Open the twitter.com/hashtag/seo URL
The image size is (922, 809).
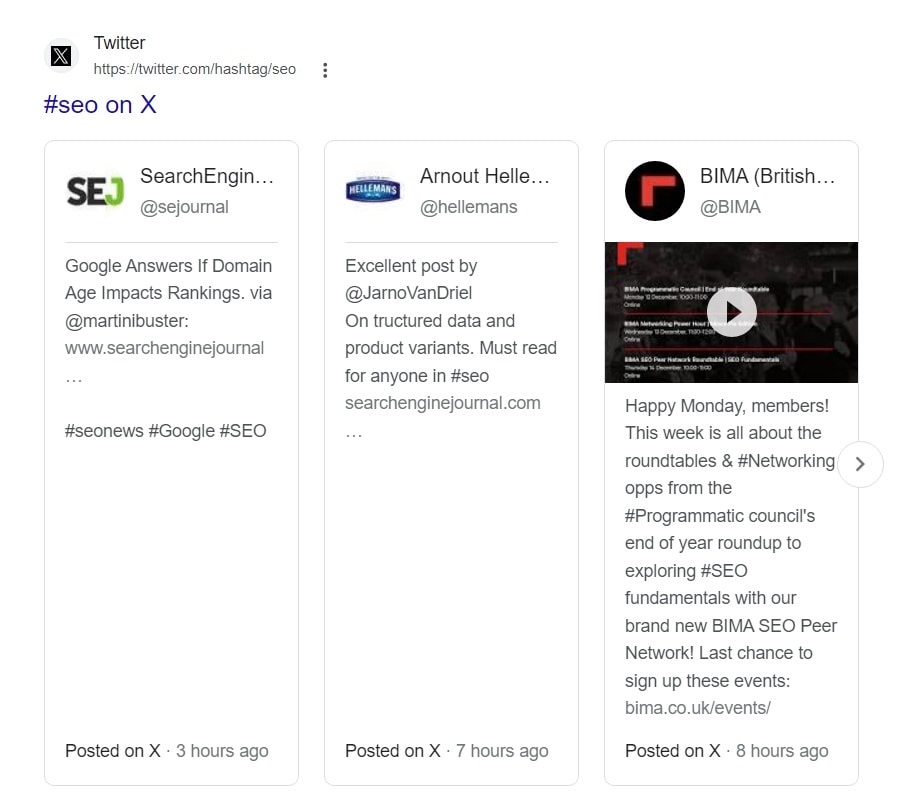point(194,69)
